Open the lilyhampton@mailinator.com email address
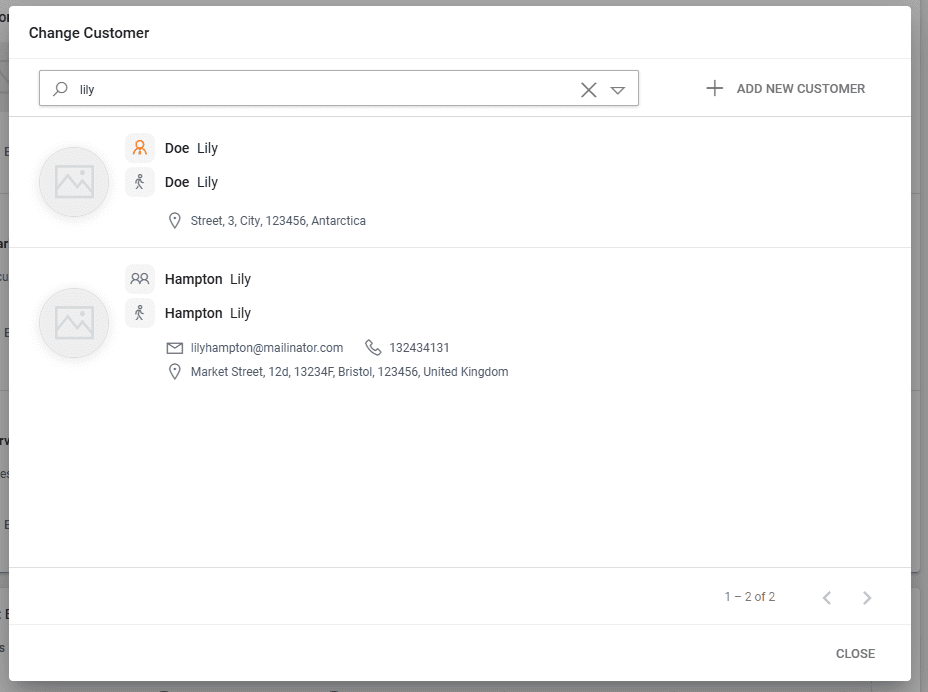The height and width of the screenshot is (692, 928). [x=267, y=348]
